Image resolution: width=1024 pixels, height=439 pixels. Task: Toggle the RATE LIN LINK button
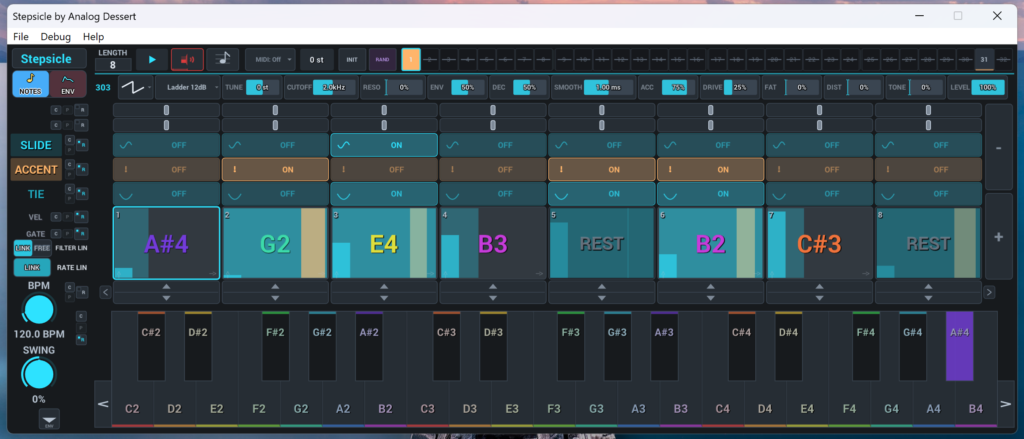[x=32, y=267]
